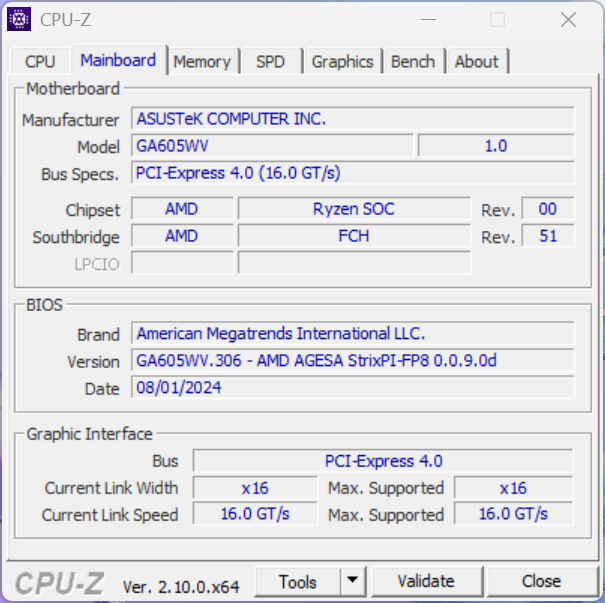
Task: Close the window with title bar X
Action: 568,19
